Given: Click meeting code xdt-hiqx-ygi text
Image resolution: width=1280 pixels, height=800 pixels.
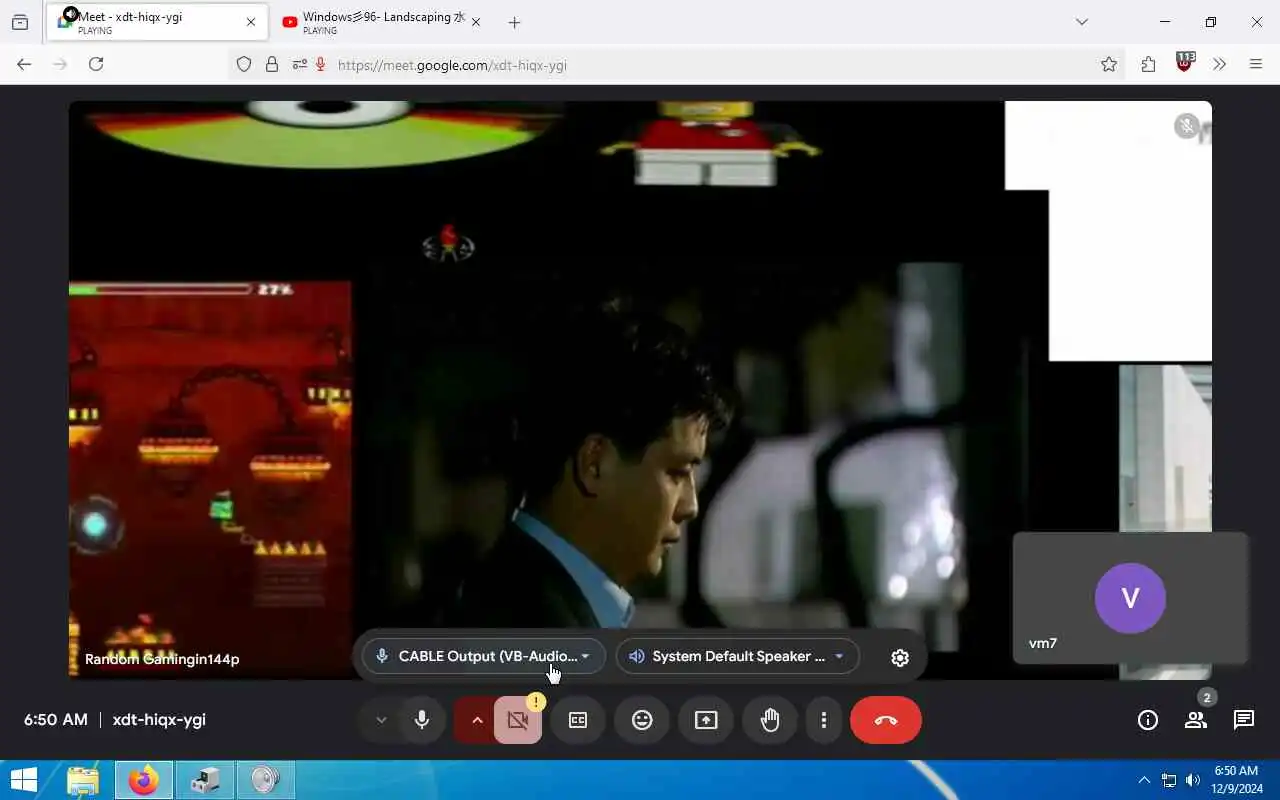Looking at the screenshot, I should point(159,719).
